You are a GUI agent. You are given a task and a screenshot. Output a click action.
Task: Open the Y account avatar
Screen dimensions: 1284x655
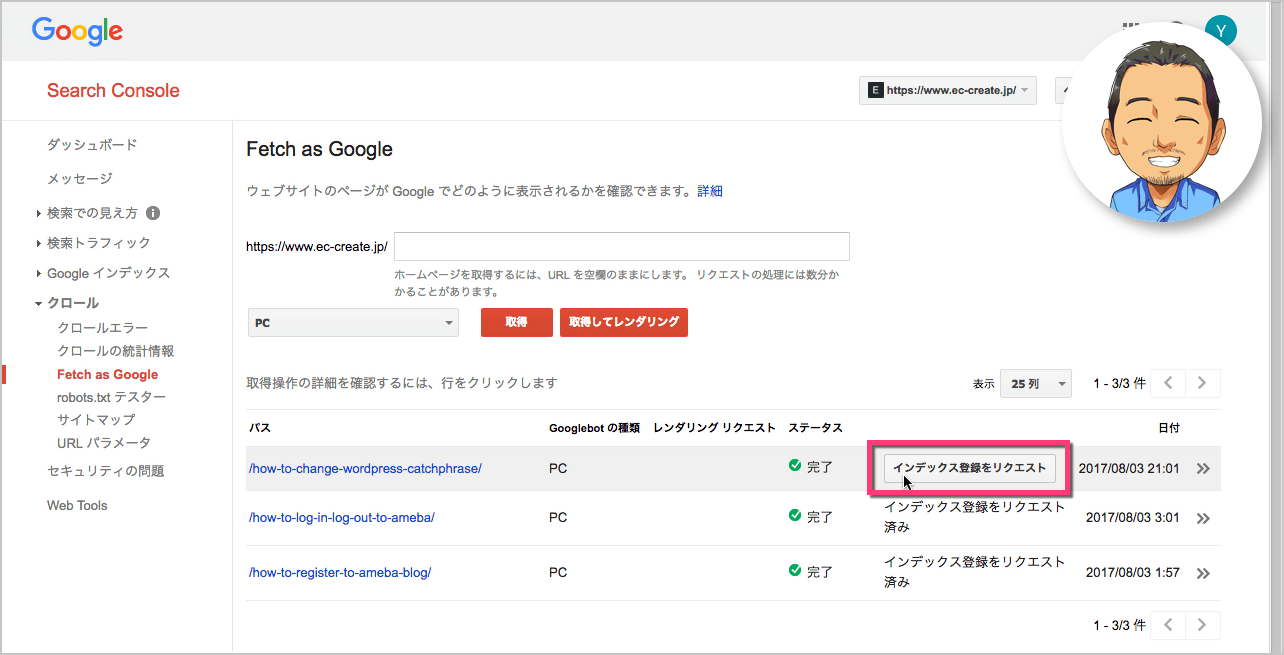[x=1220, y=30]
